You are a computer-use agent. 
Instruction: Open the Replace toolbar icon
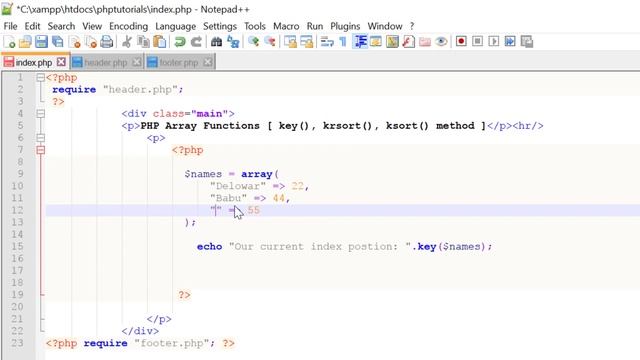[233, 42]
